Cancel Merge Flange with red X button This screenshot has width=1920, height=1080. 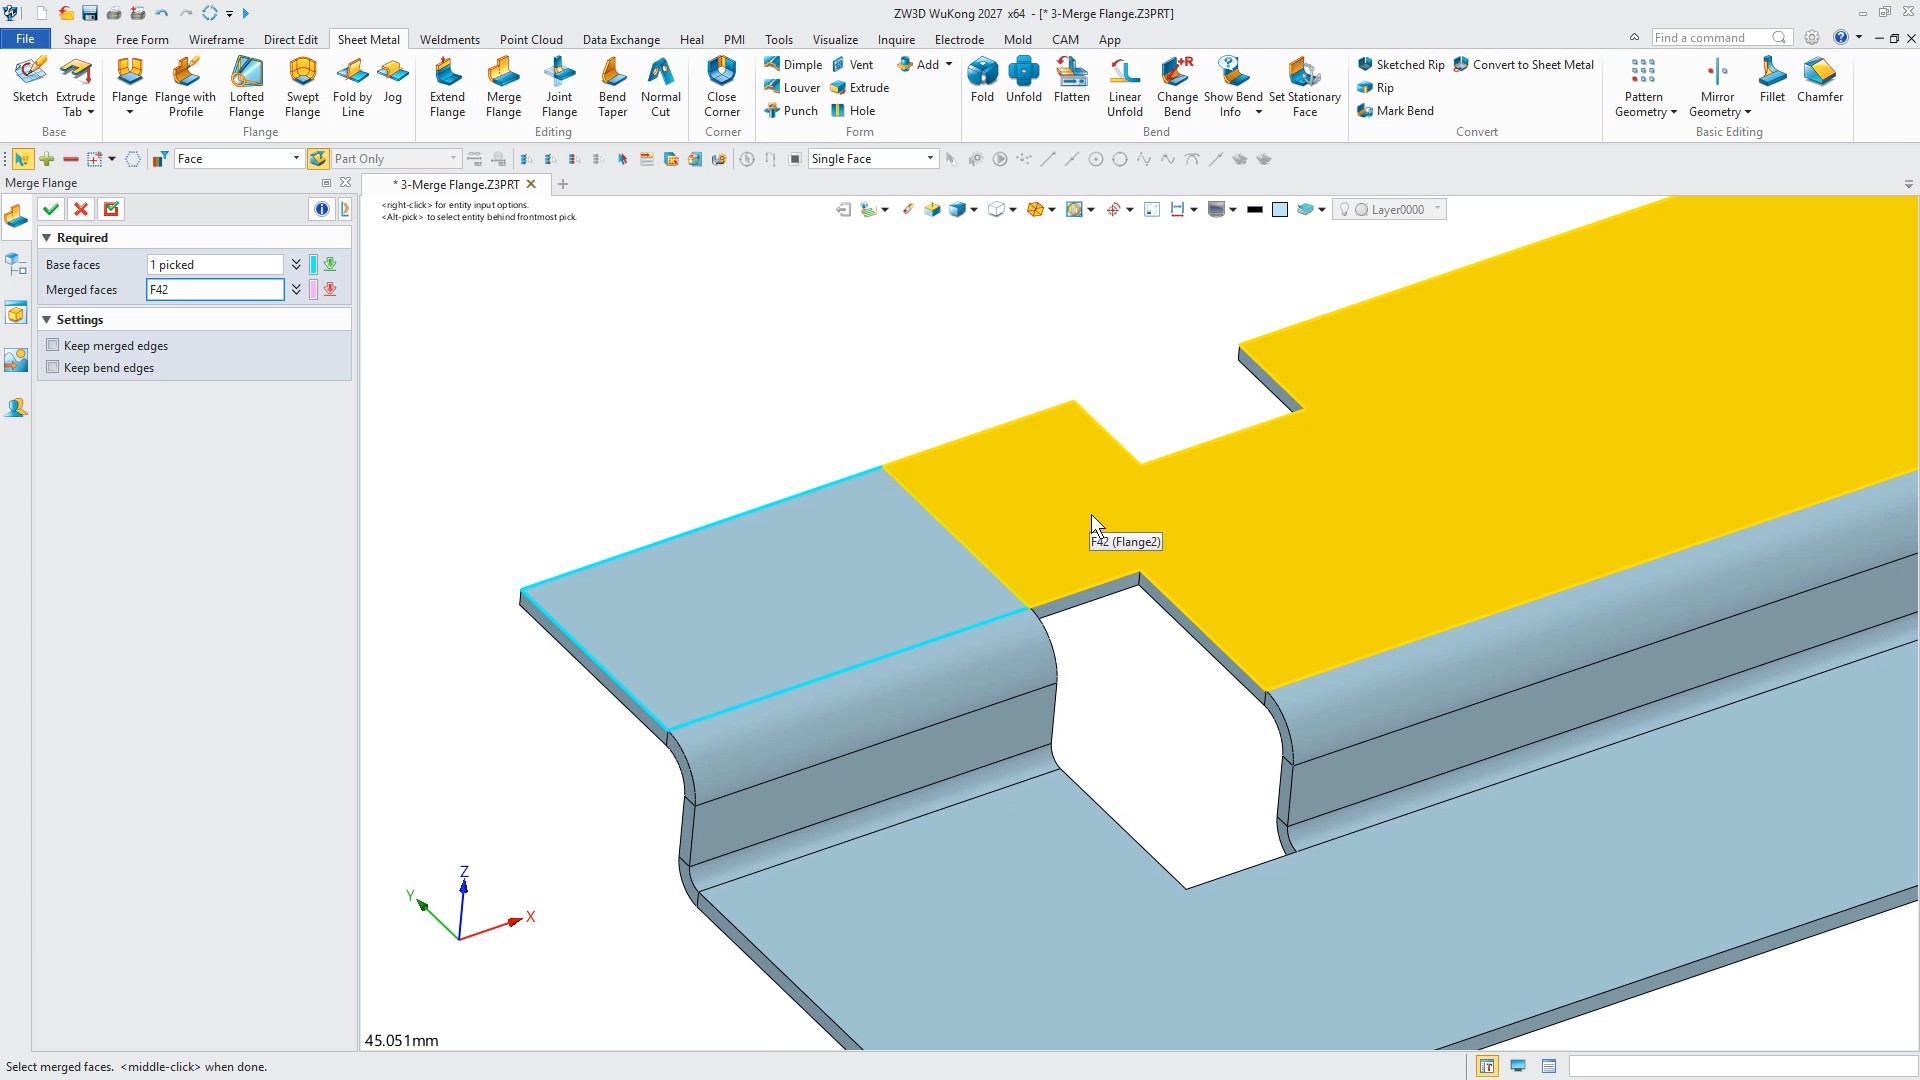pyautogui.click(x=81, y=209)
